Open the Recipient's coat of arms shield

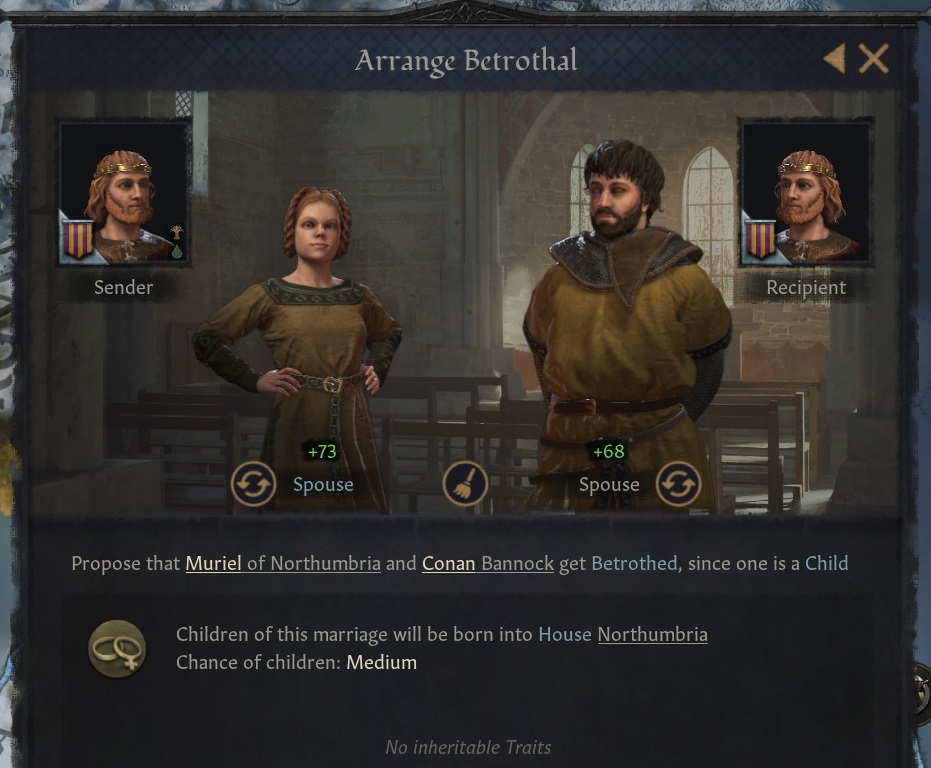(760, 239)
